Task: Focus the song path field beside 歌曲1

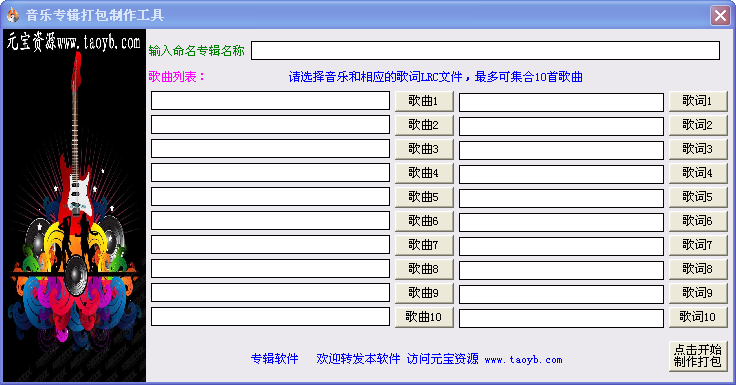Action: (270, 100)
